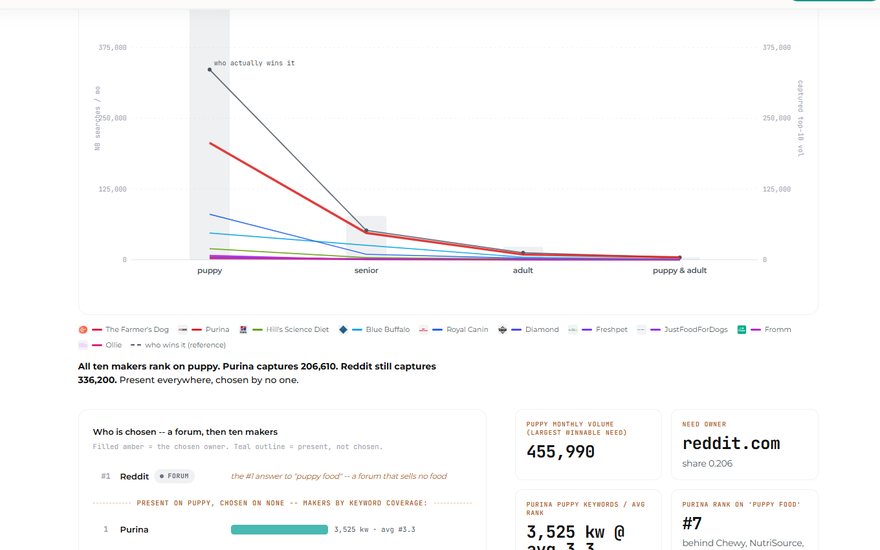
Task: Click the 'PRESENT ON PUPPY, CHOSEN ON NONE' divider label
Action: tap(282, 503)
